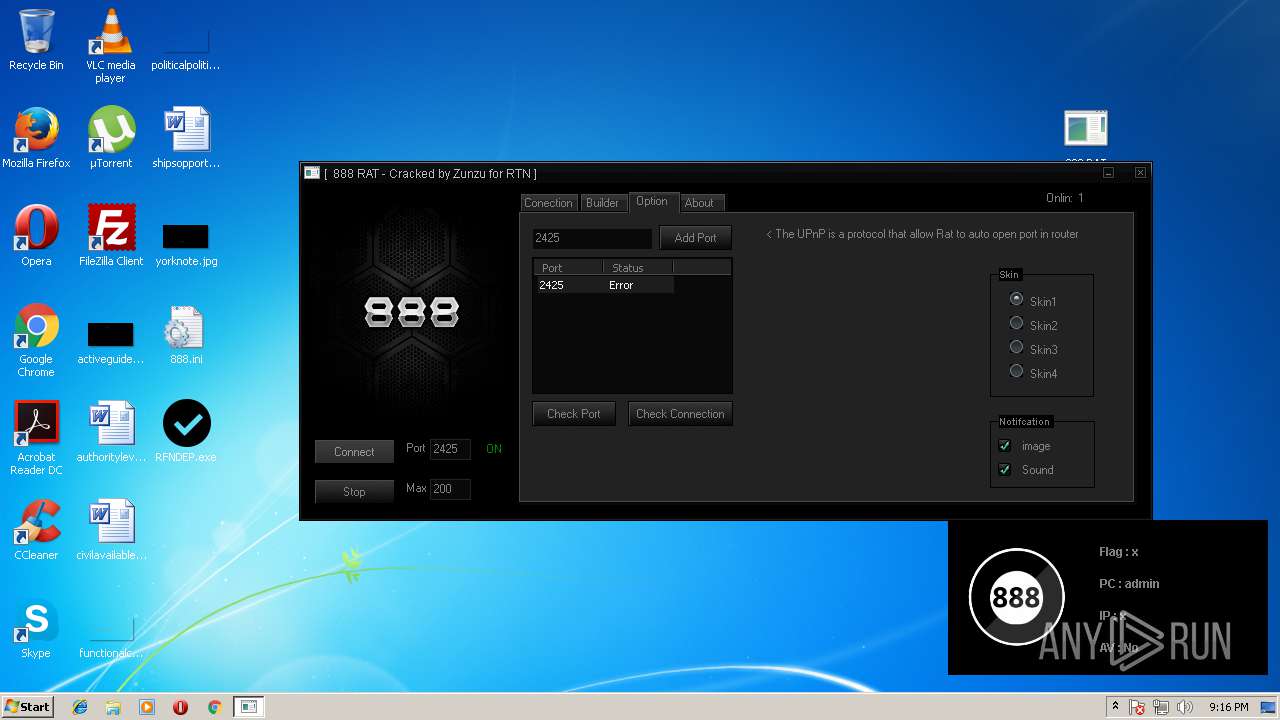This screenshot has width=1280, height=720.
Task: Click the port entry field above the table
Action: point(592,238)
